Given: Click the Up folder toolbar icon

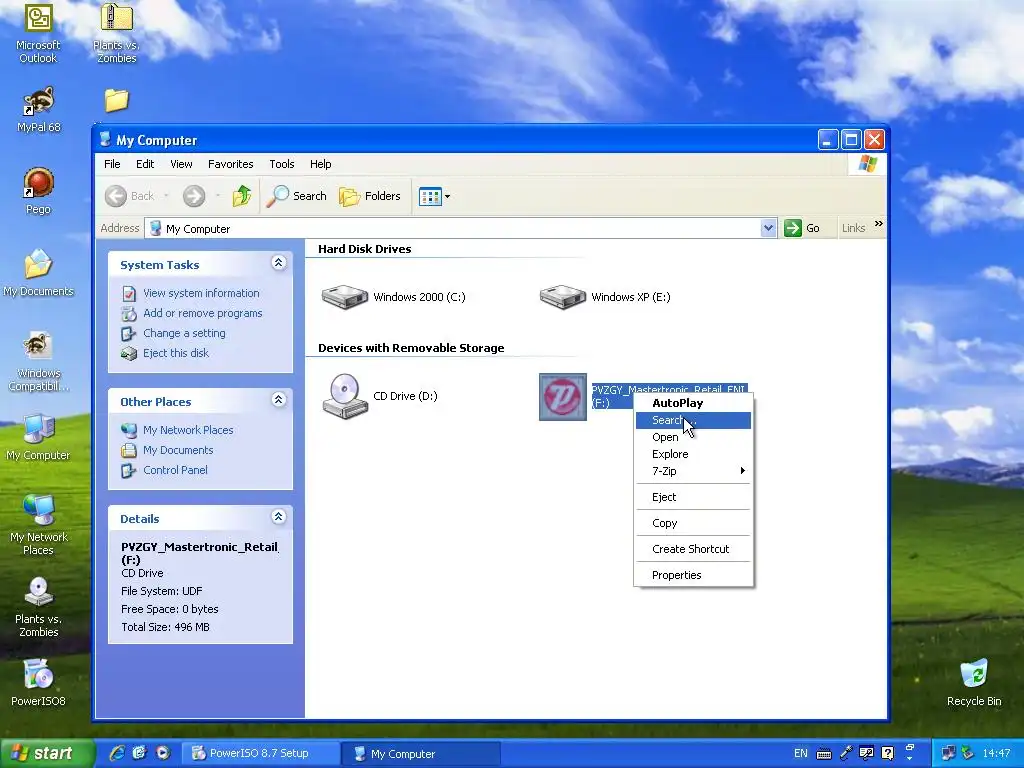Looking at the screenshot, I should (242, 195).
